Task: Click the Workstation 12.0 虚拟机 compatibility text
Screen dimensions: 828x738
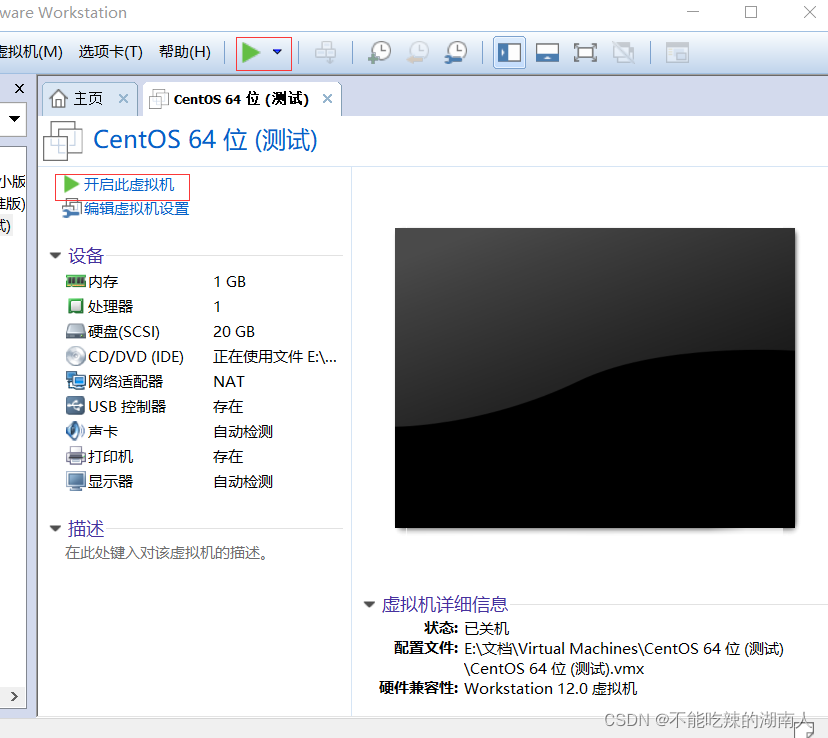Action: (551, 688)
